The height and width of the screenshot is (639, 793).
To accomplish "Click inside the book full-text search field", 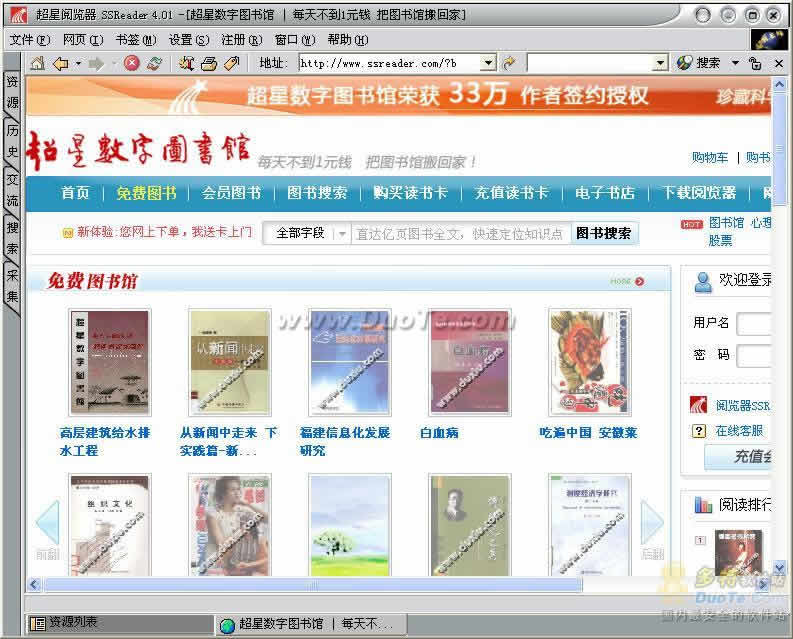I will pos(460,234).
